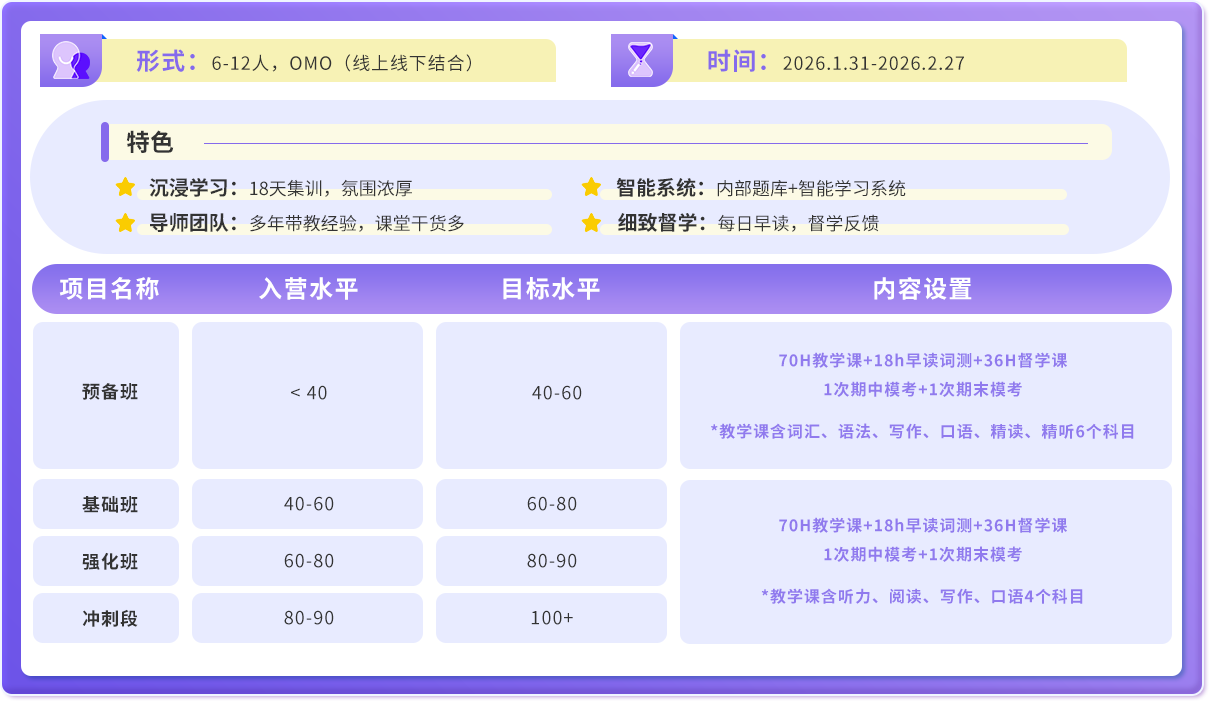Select the 项目名称 column header
Viewport: 1209px width, 701px height.
pos(109,290)
